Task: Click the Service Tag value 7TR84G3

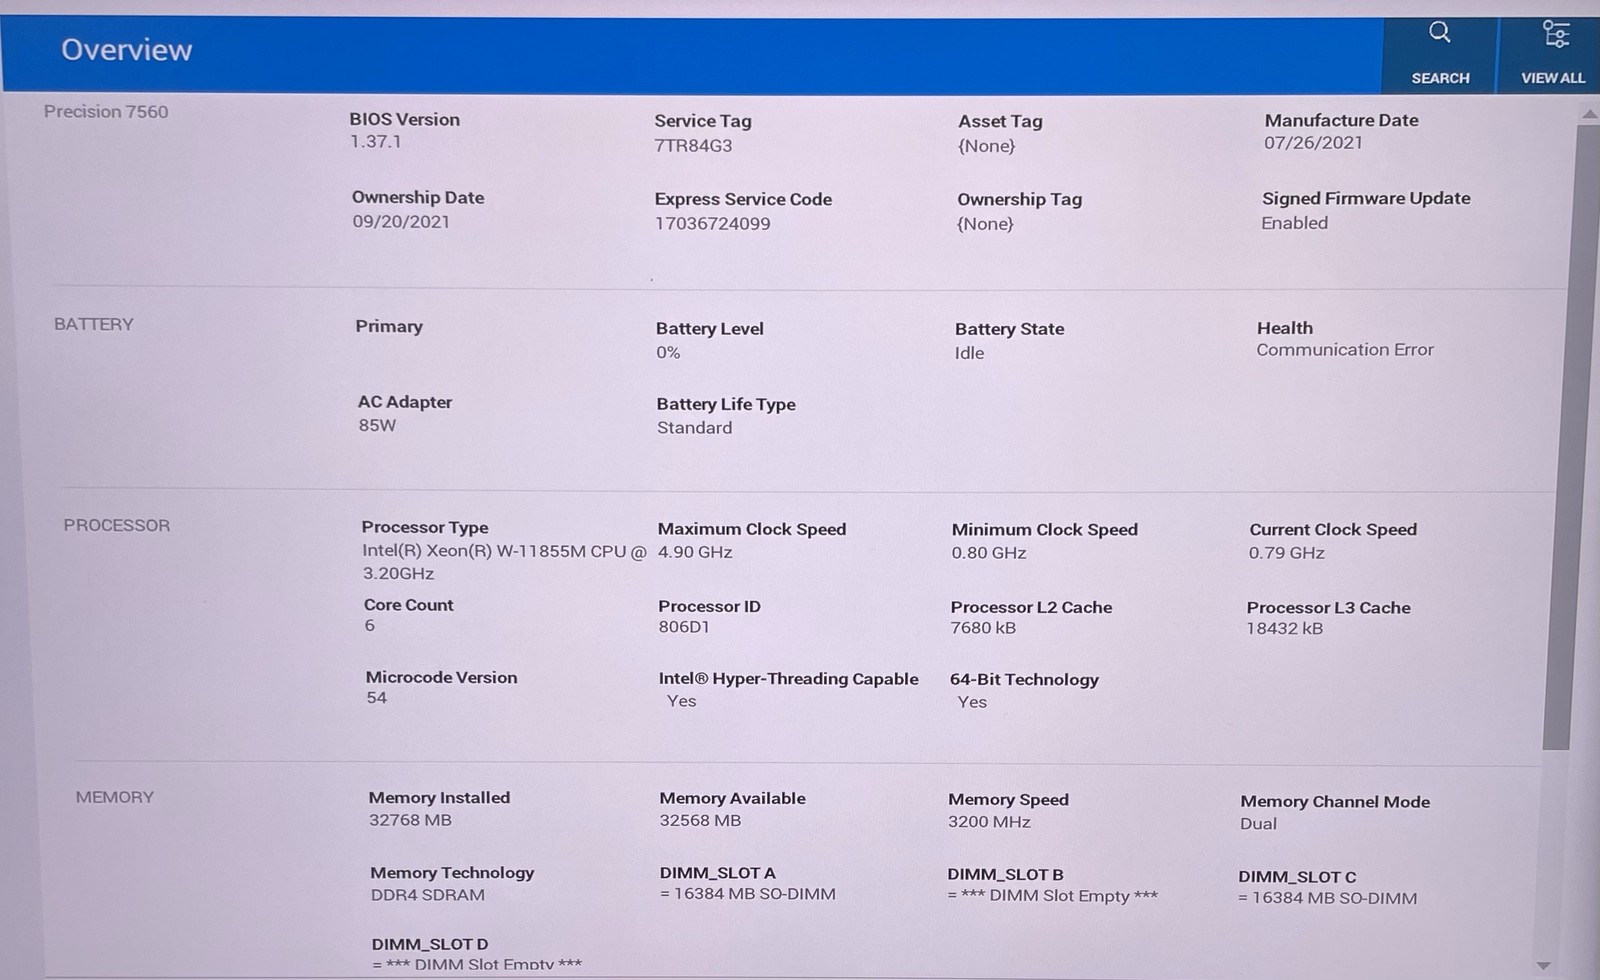Action: 693,146
